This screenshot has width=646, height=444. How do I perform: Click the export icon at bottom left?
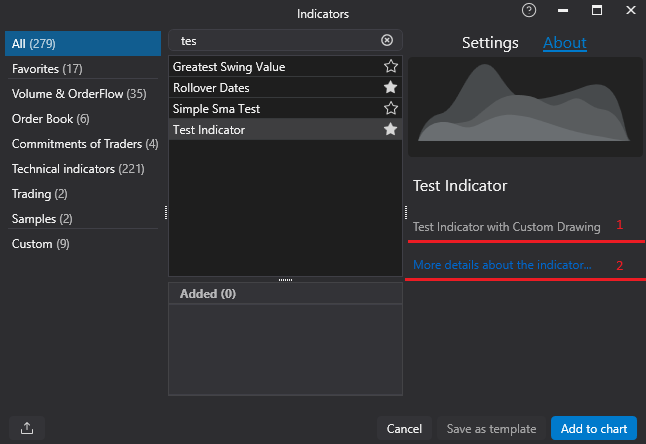coord(27,428)
